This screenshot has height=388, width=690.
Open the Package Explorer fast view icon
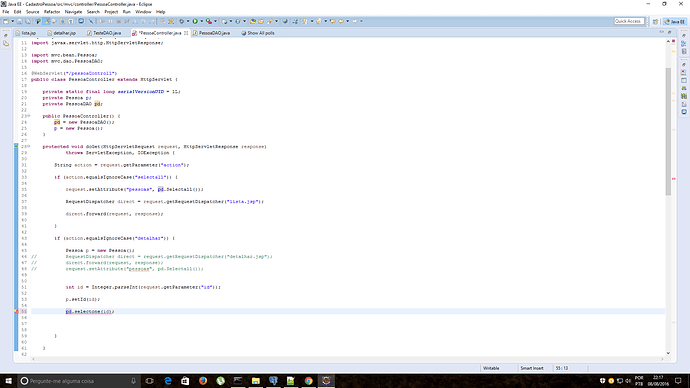pos(6,44)
